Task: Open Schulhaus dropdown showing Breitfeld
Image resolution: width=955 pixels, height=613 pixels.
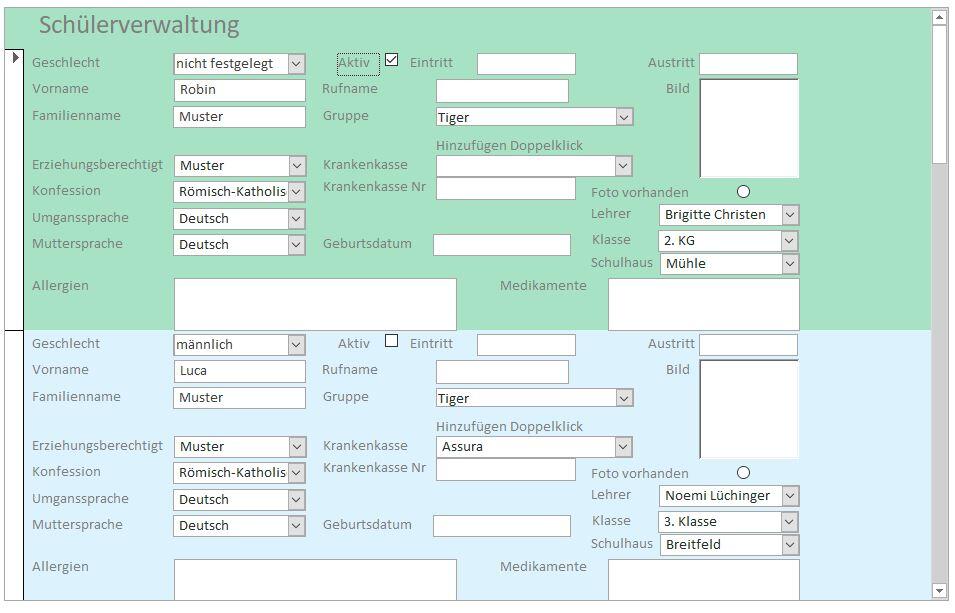Action: (x=790, y=545)
